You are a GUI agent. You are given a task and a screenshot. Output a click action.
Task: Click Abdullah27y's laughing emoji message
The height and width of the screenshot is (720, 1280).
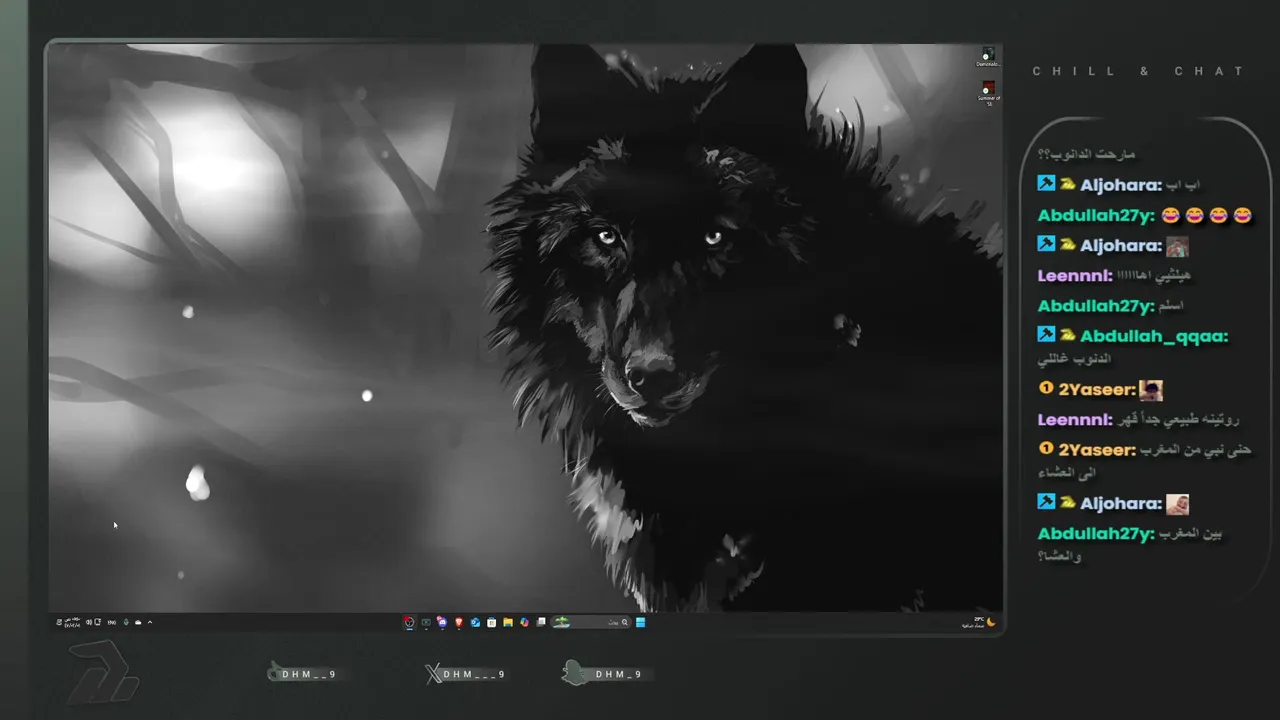point(1207,215)
